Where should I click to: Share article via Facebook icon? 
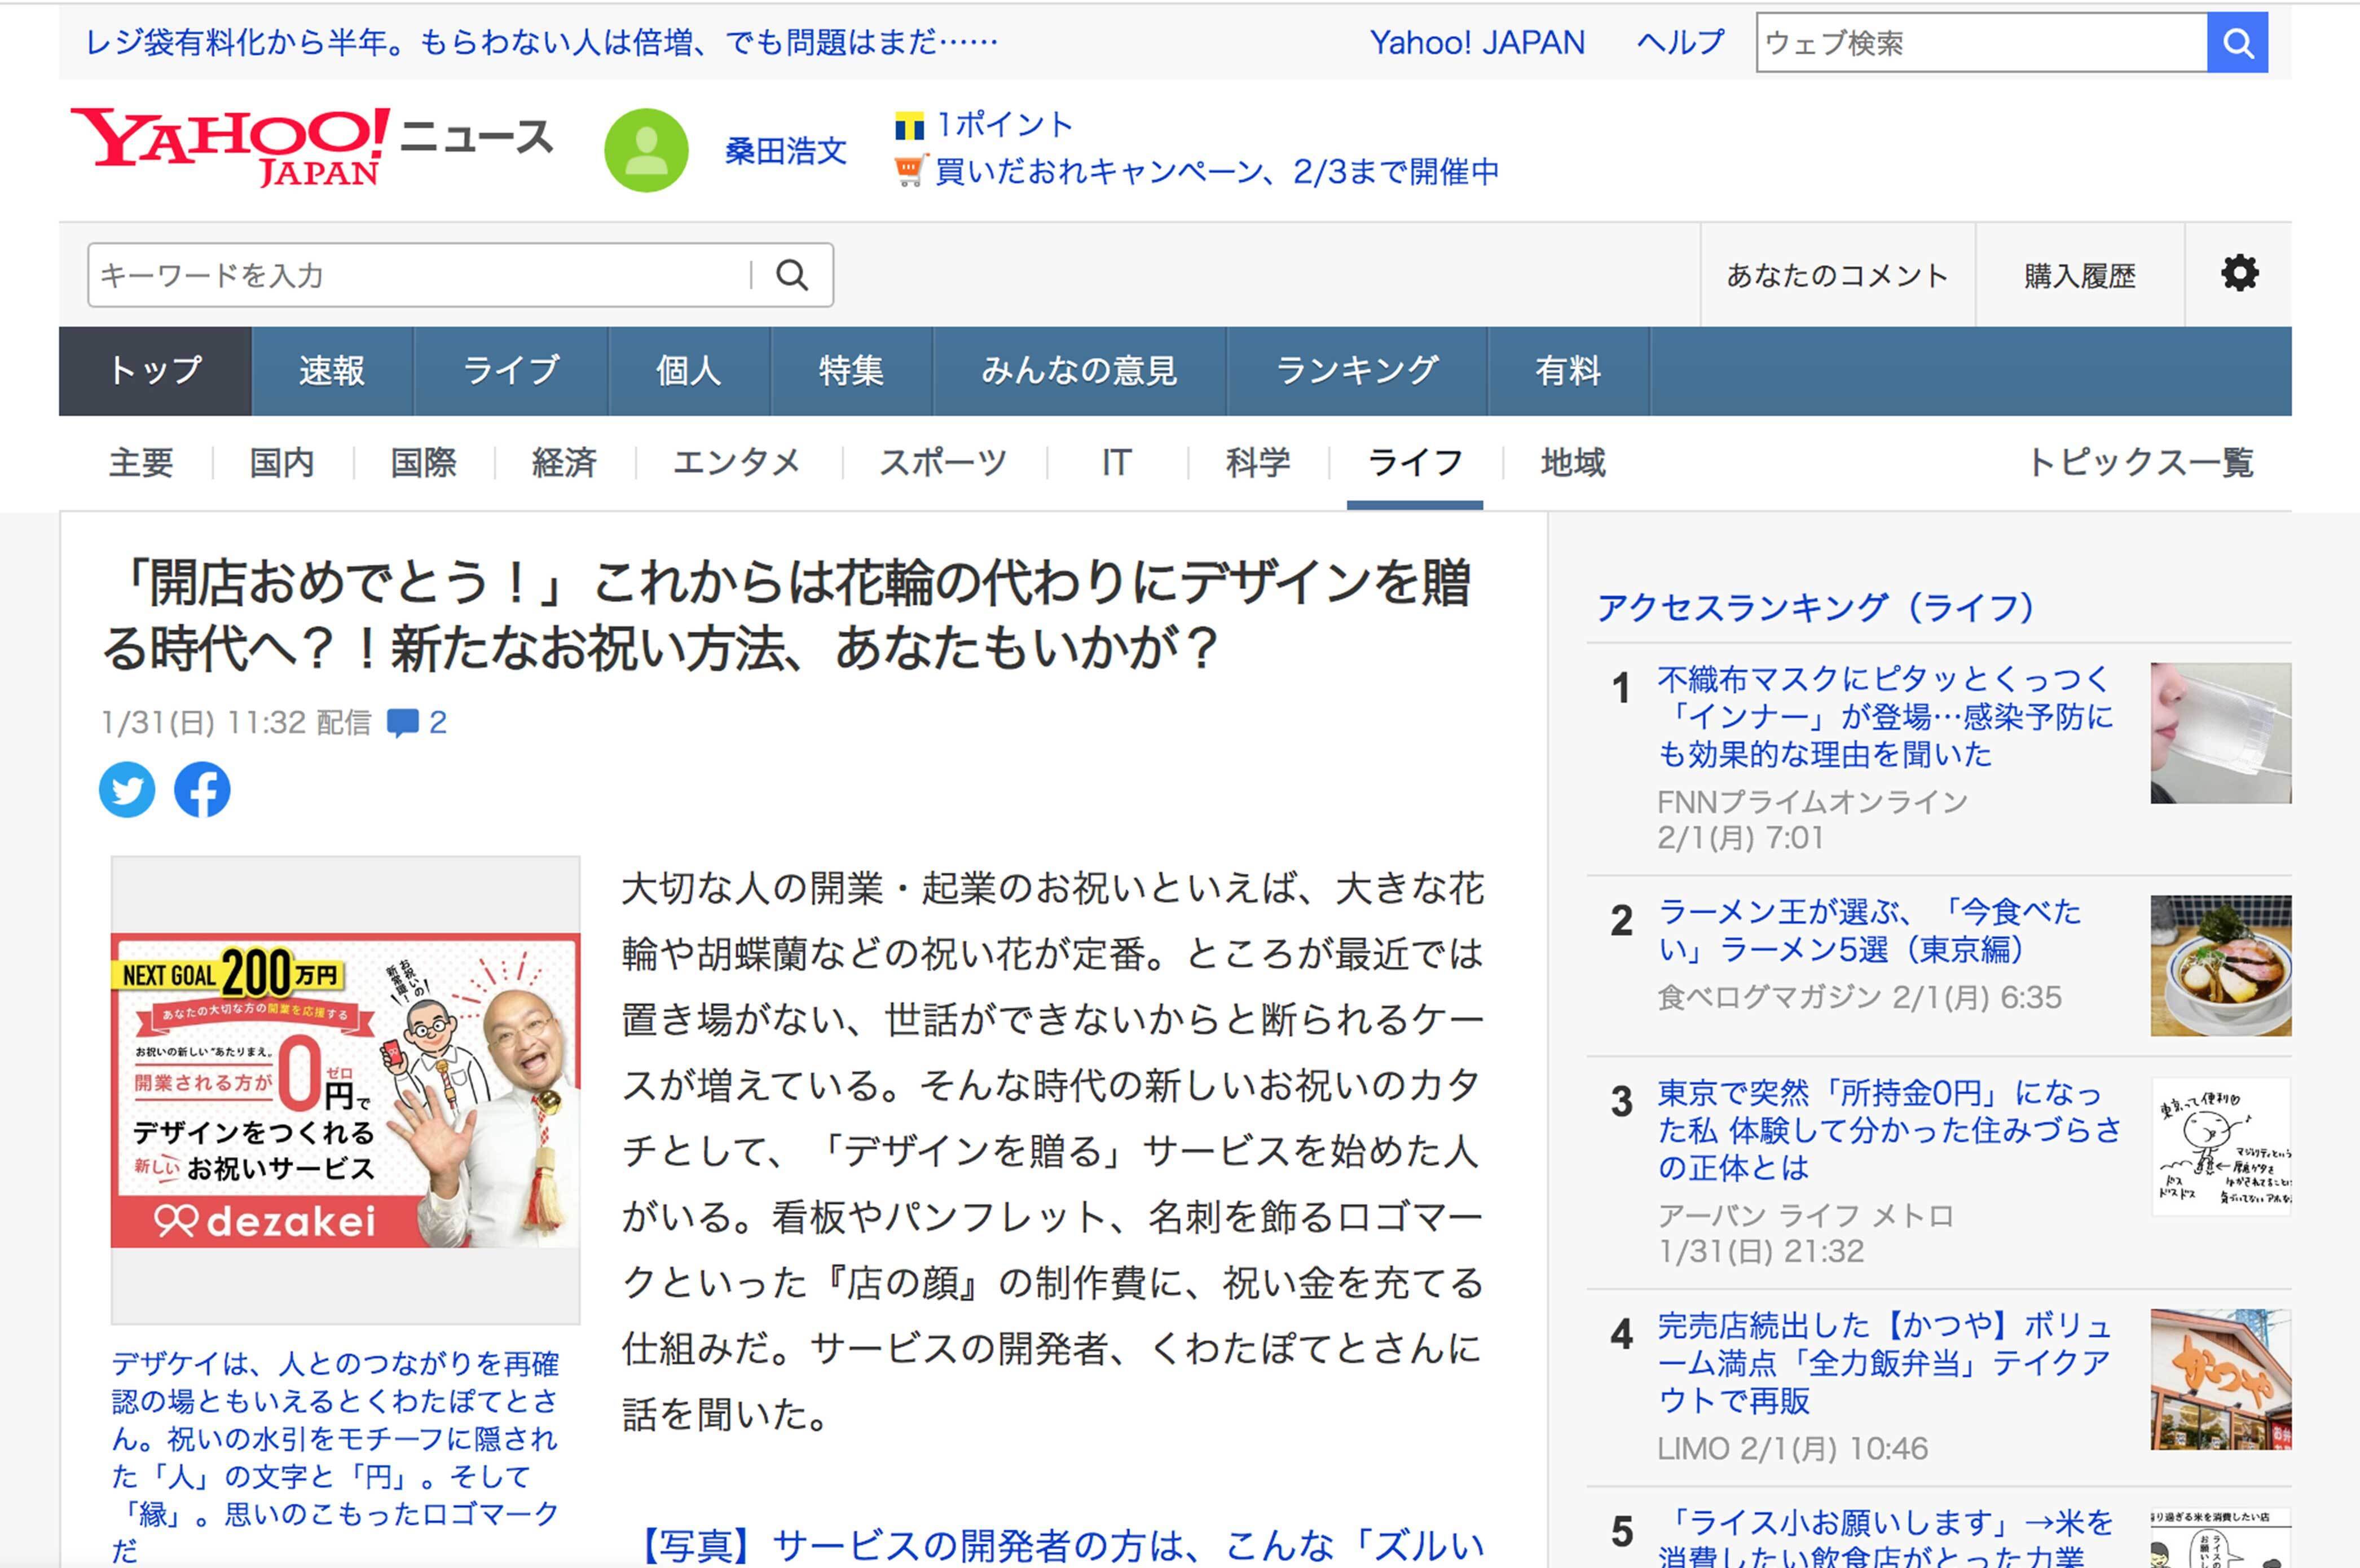tap(202, 790)
